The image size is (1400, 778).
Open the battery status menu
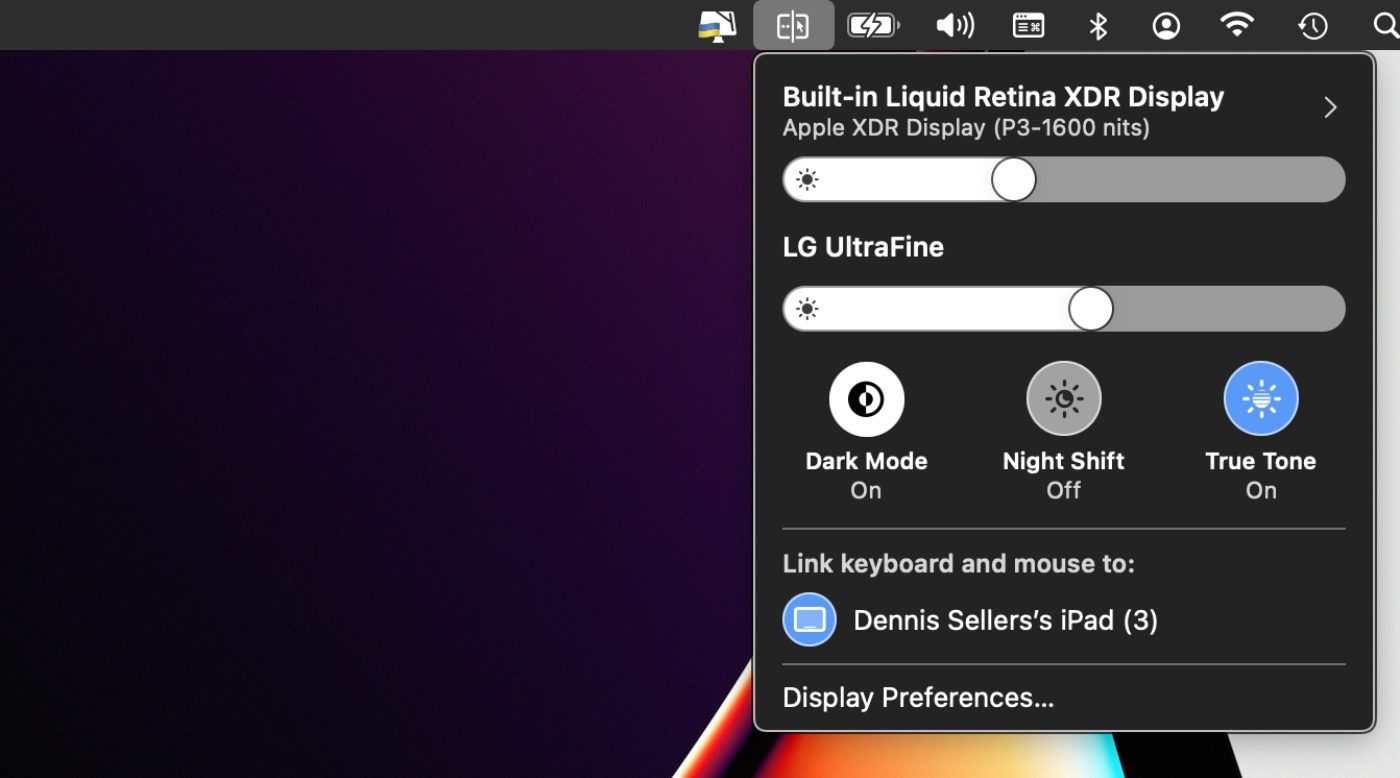(x=873, y=26)
